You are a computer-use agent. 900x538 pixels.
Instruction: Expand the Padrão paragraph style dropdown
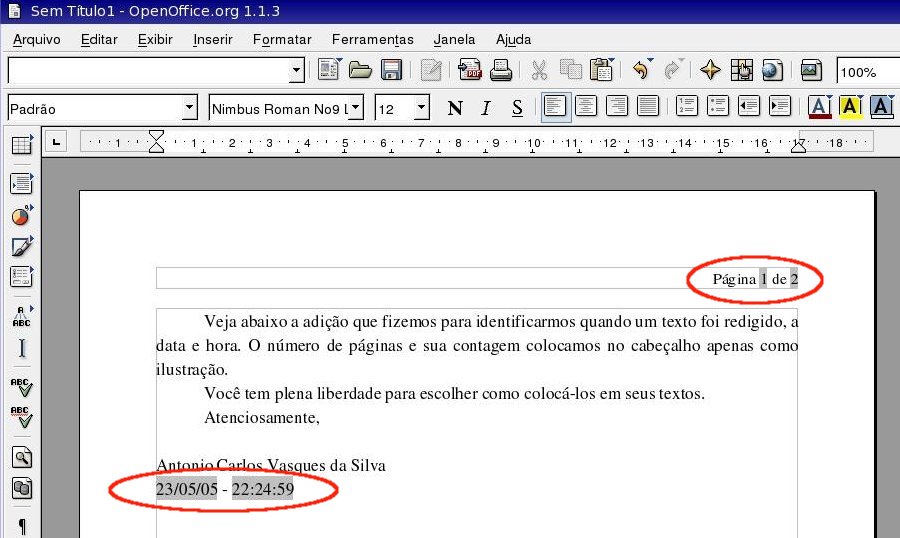[190, 108]
